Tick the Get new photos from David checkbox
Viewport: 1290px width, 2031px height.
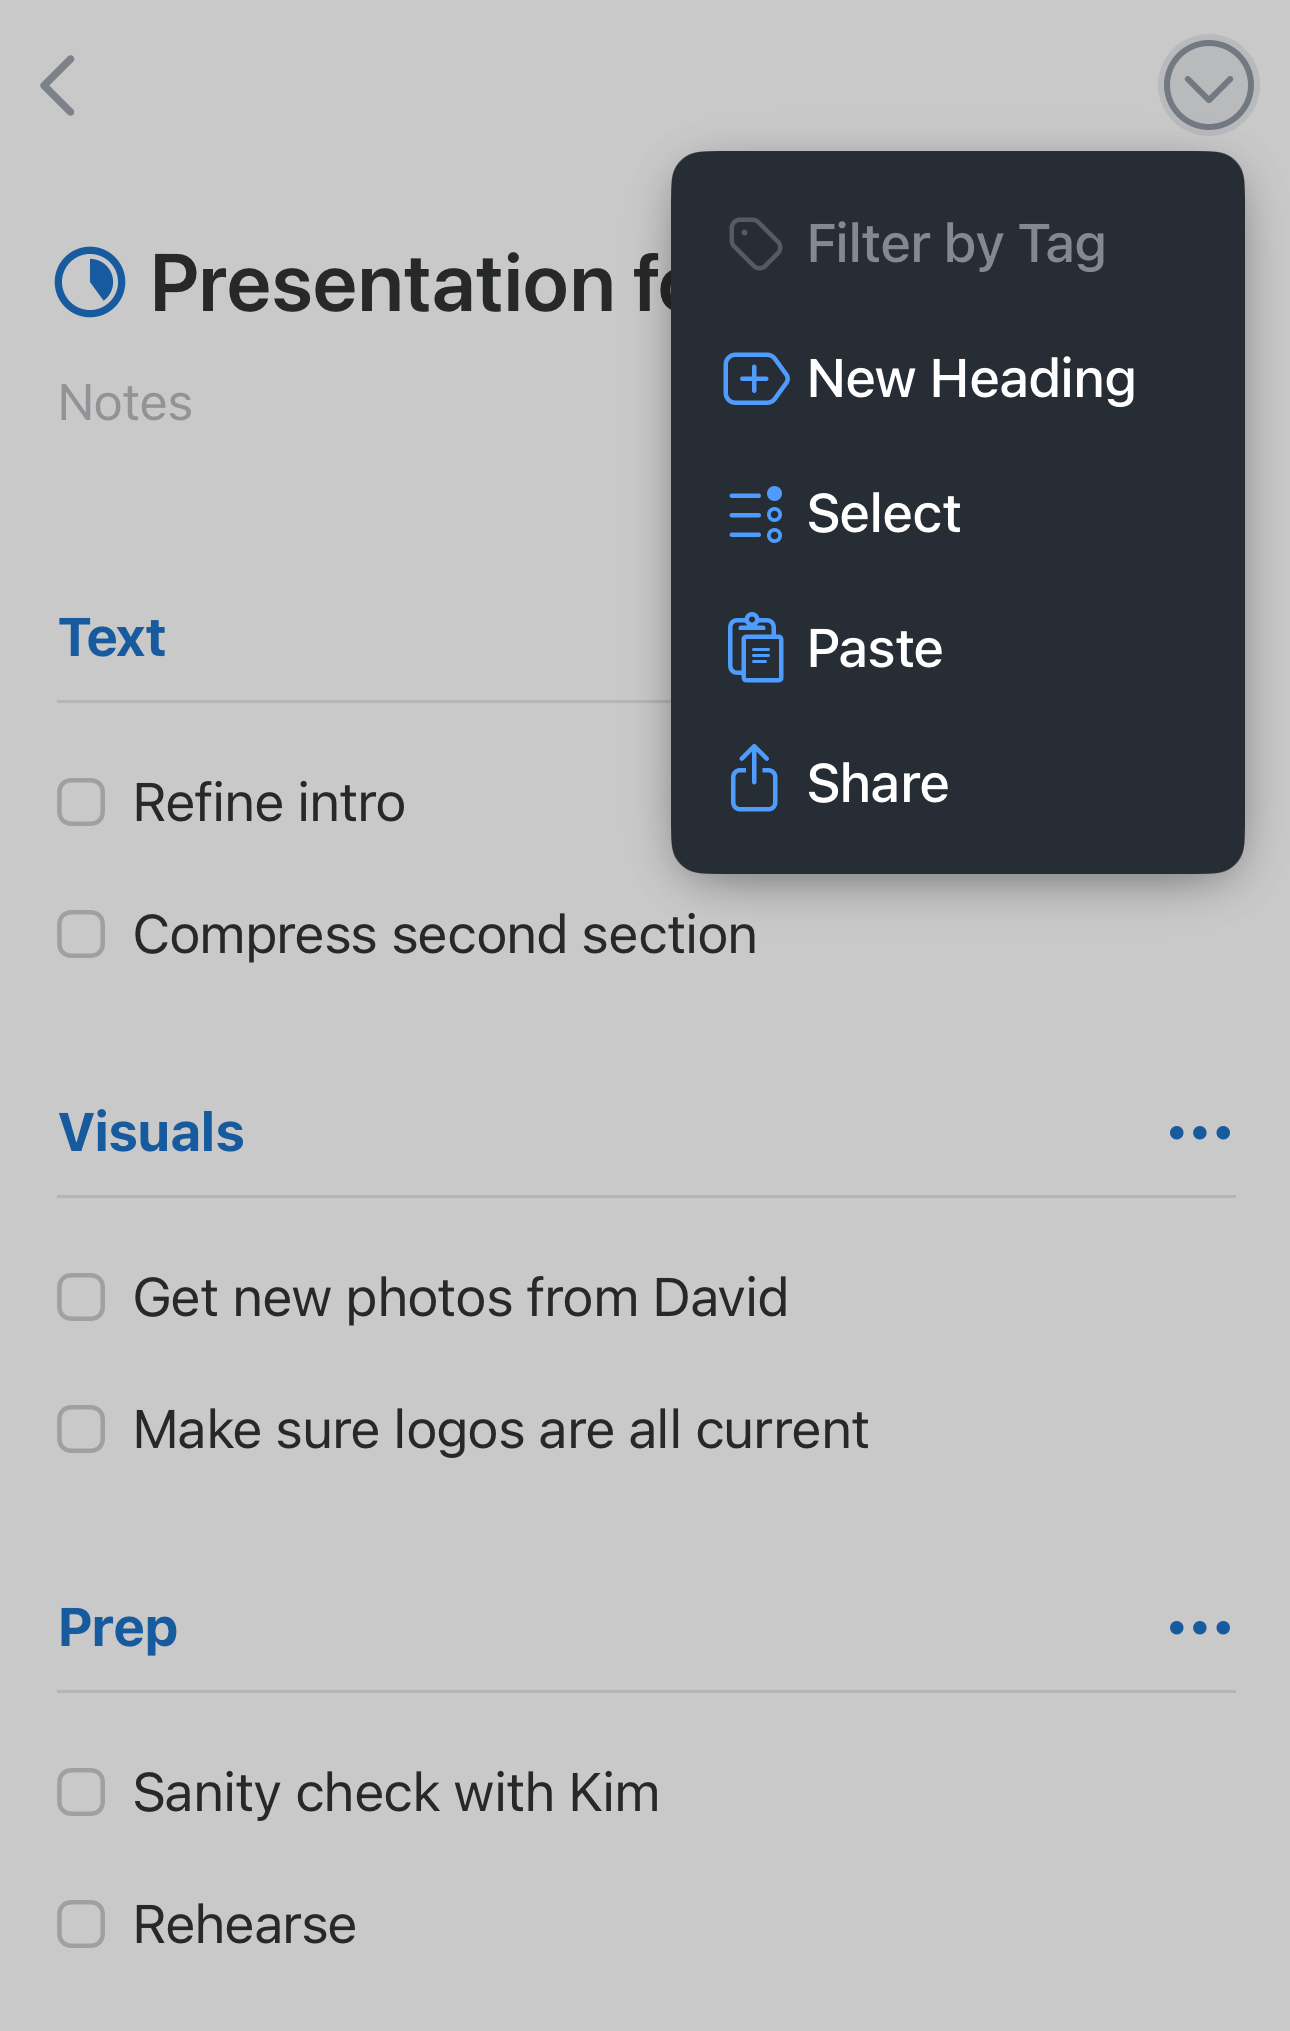pos(81,1298)
